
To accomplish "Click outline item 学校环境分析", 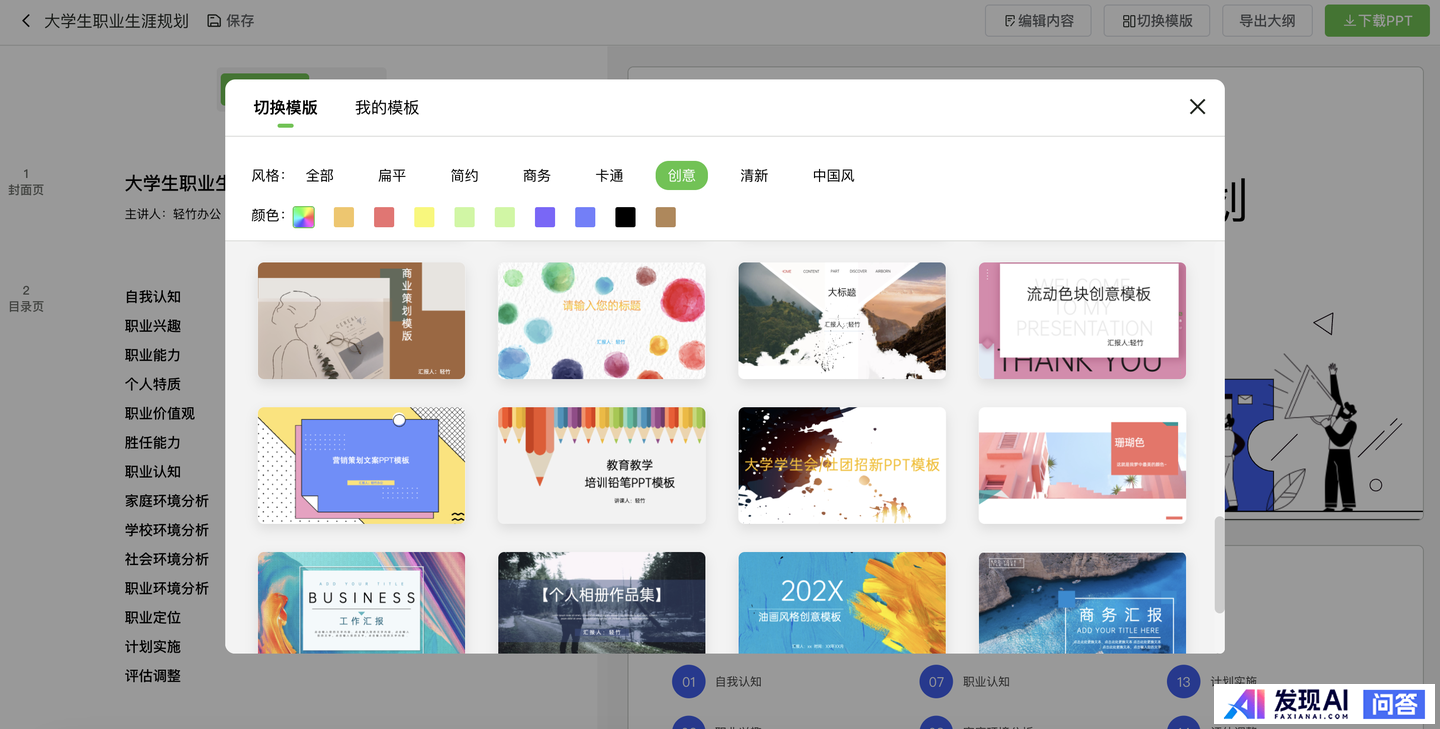I will tap(167, 530).
